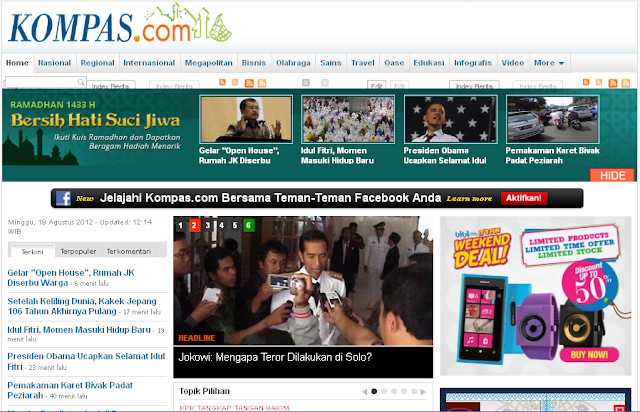This screenshot has height=412, width=640.
Task: Select the active black Topik Pilihan dot
Action: [x=374, y=391]
